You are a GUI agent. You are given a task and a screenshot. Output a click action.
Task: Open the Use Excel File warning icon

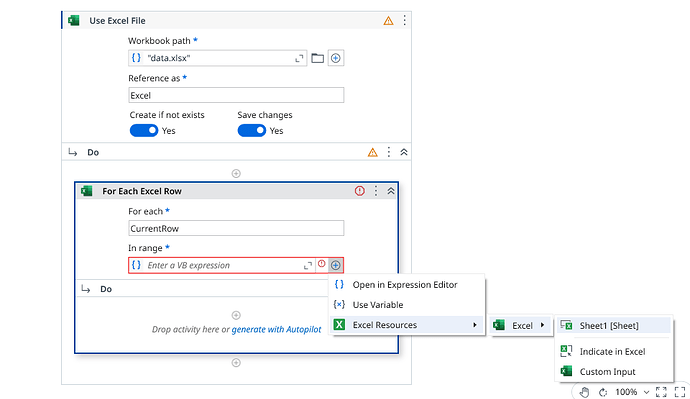click(x=388, y=21)
